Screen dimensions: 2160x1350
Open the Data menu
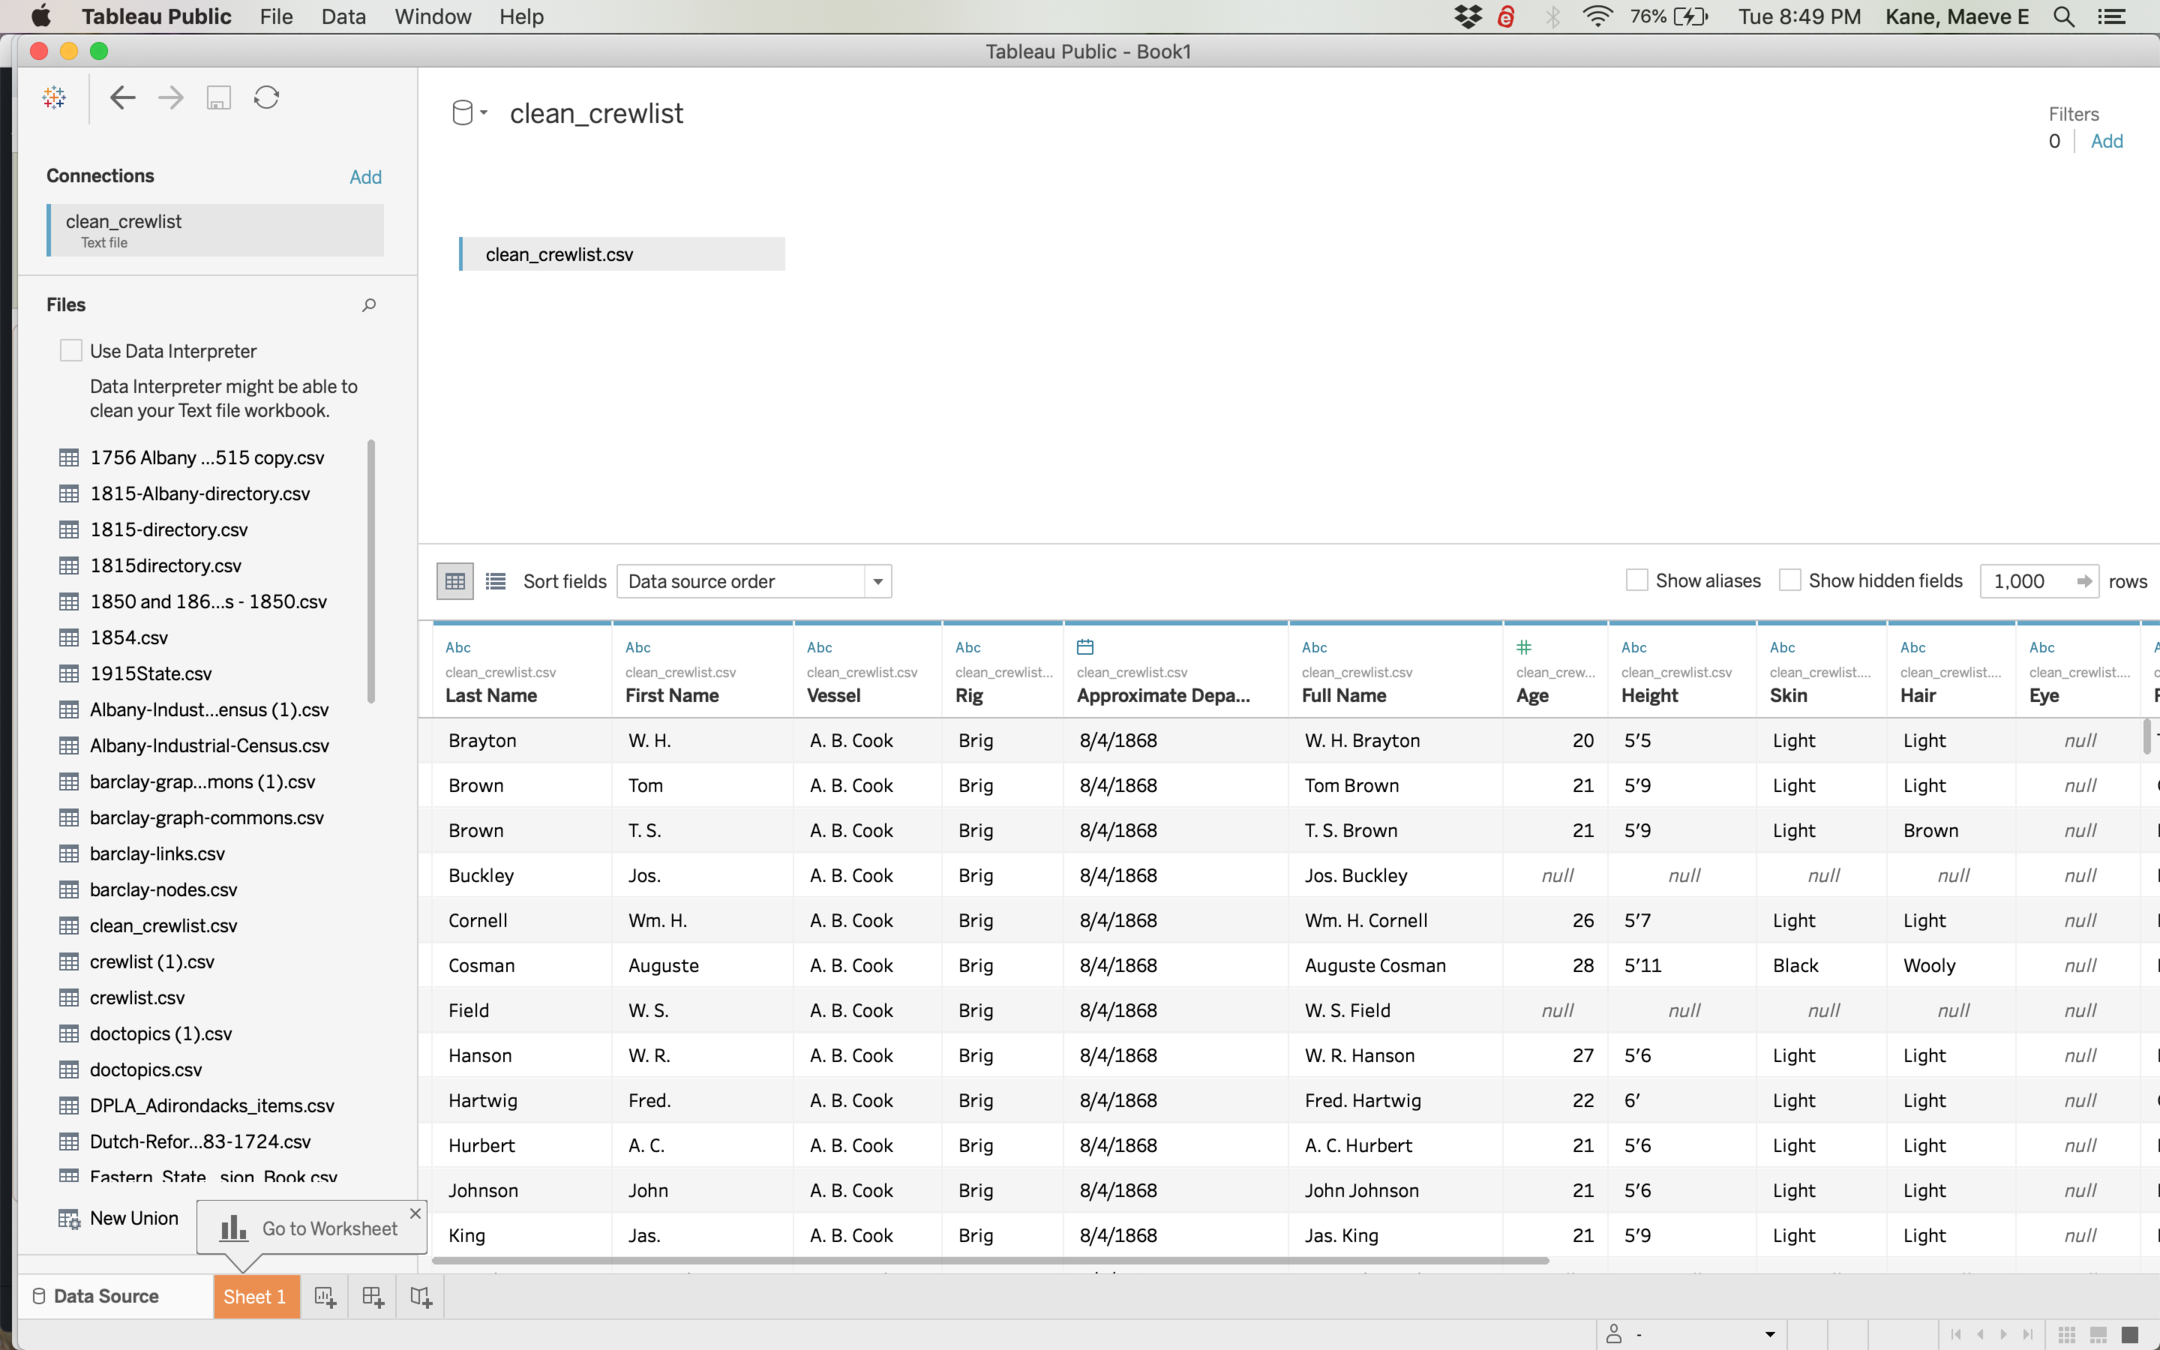[x=343, y=17]
